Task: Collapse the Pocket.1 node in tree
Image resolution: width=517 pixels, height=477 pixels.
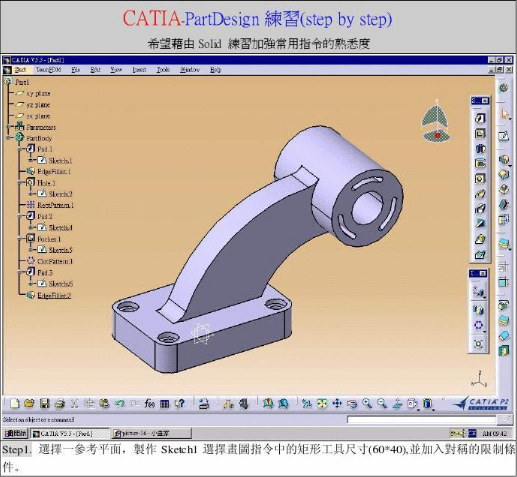Action: (x=19, y=239)
